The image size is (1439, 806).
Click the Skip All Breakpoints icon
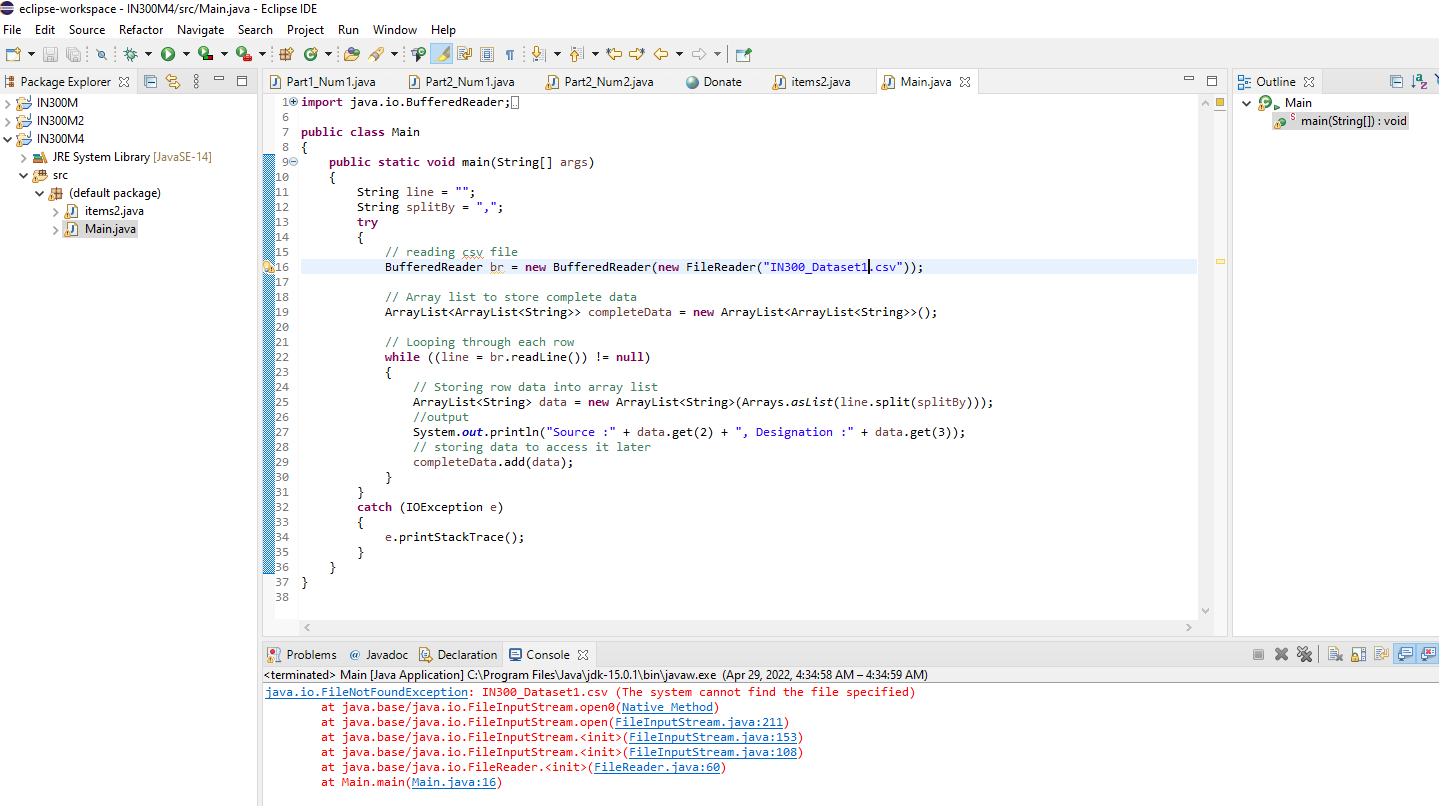[x=101, y=54]
